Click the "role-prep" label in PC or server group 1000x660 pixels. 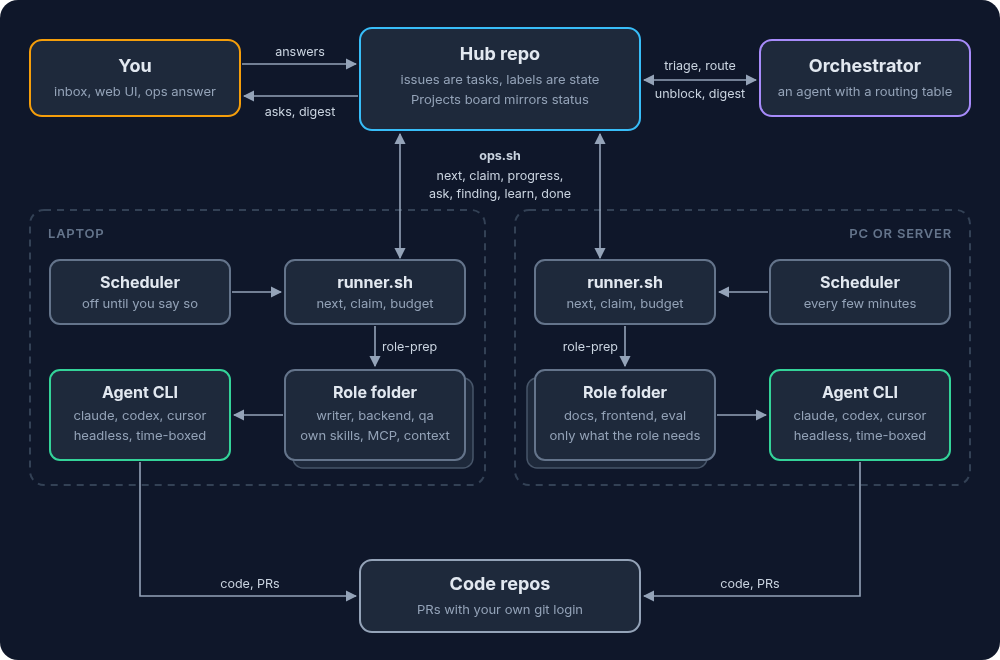(590, 347)
